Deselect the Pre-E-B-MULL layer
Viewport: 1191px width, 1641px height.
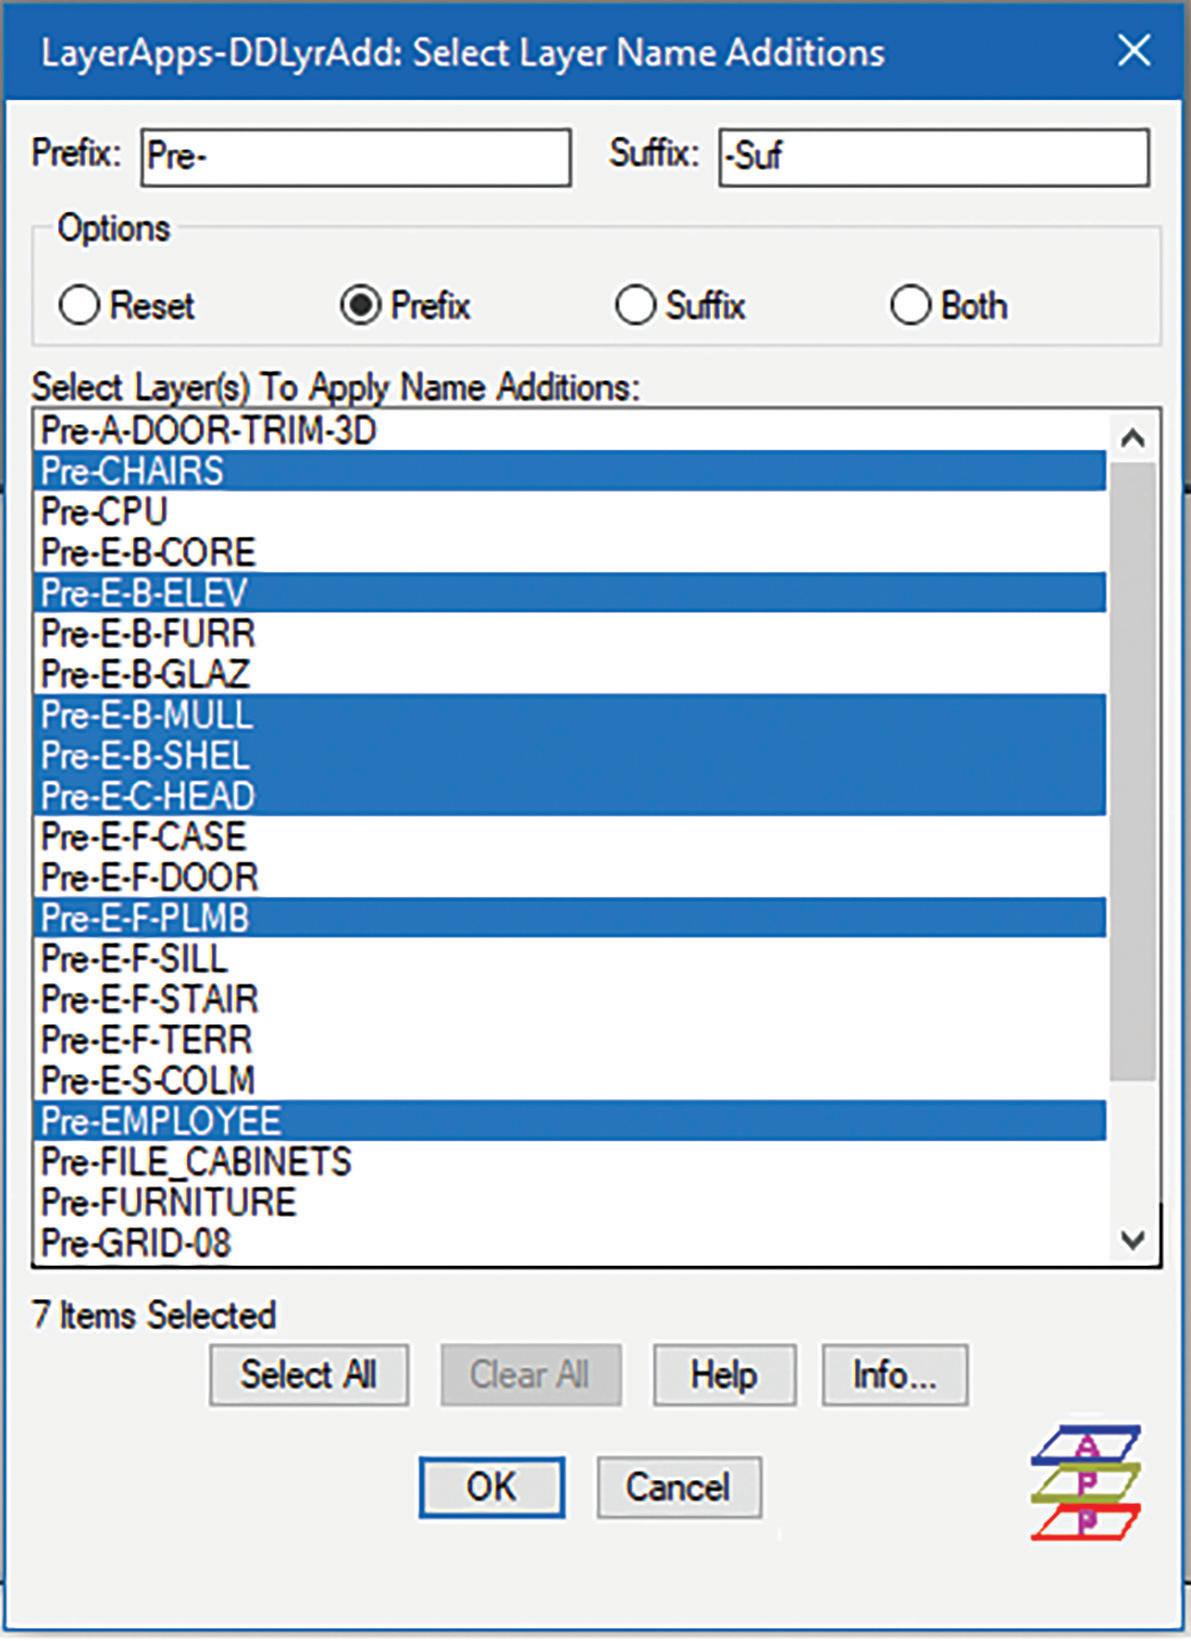click(x=570, y=715)
